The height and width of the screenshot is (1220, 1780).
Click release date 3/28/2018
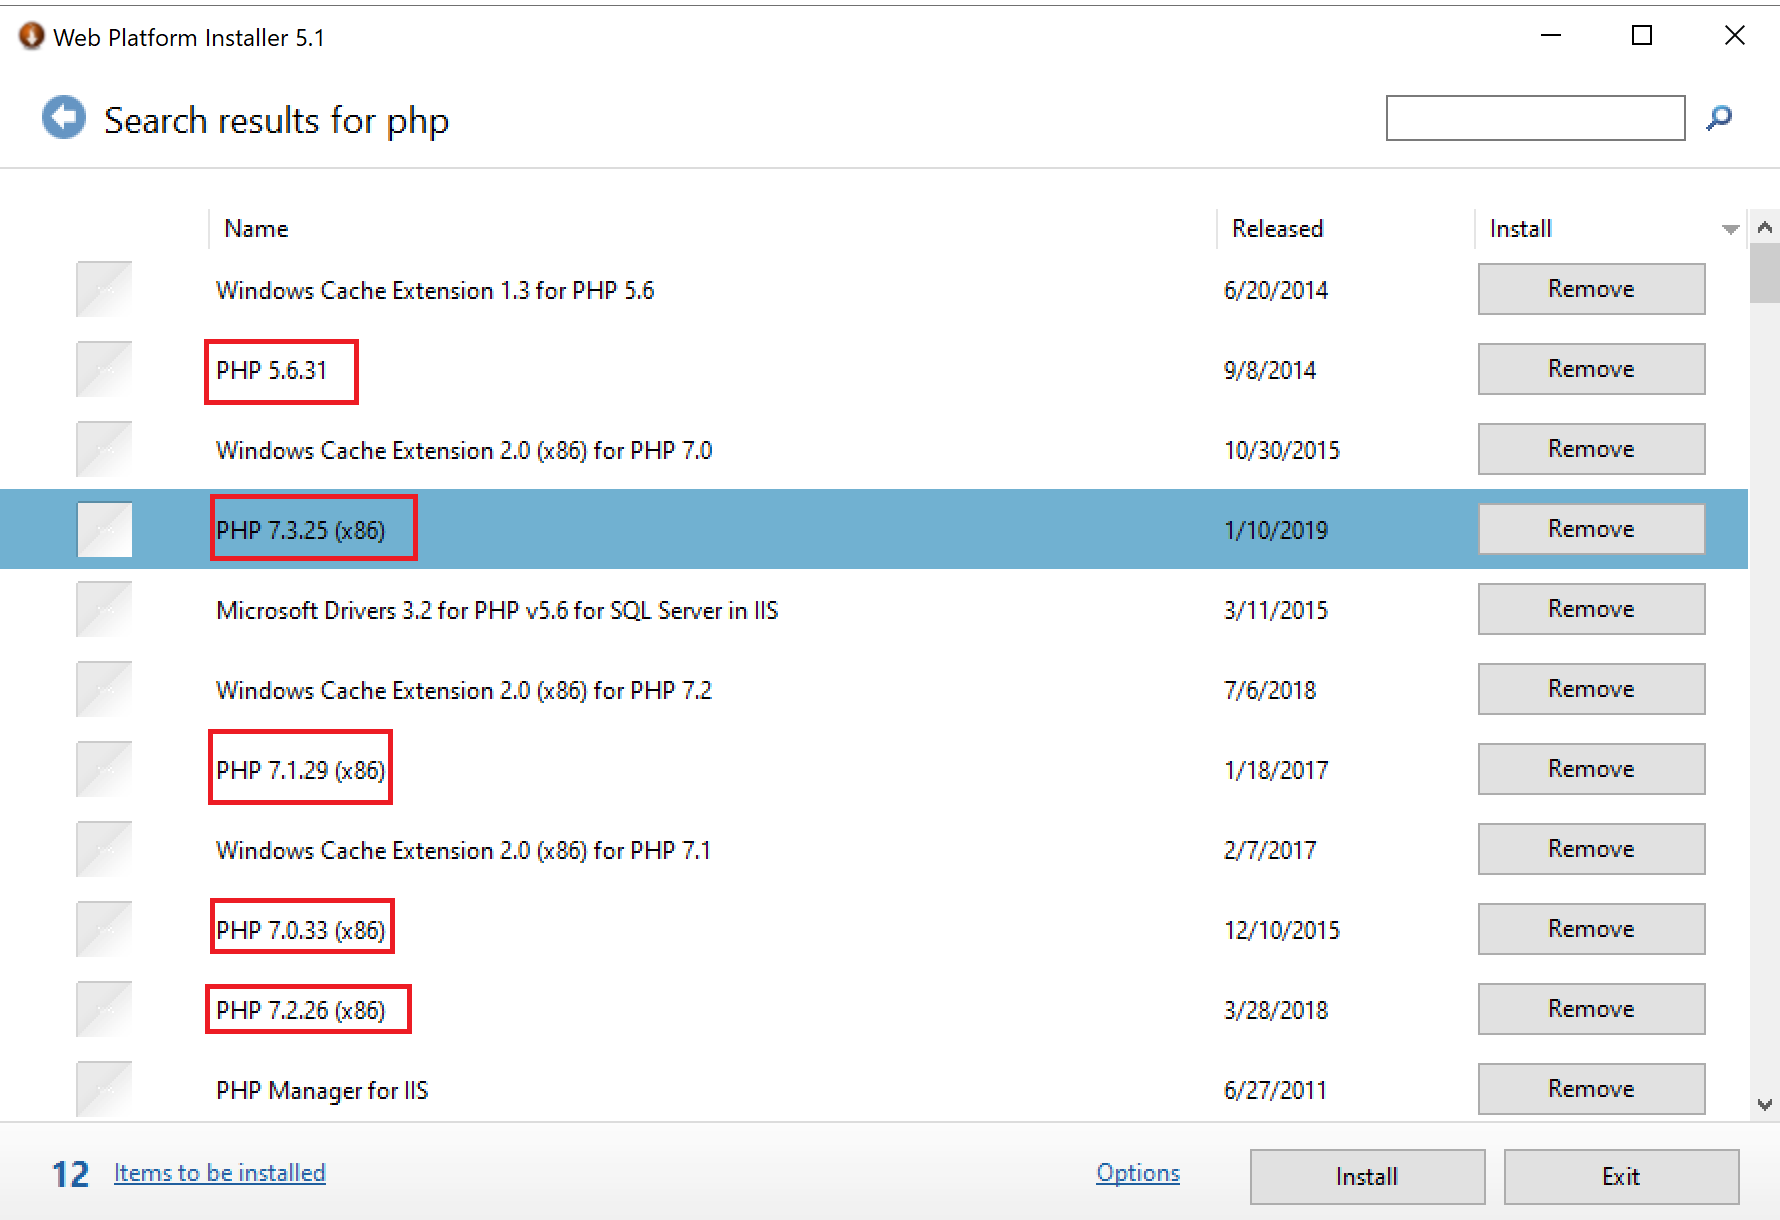(1276, 1010)
